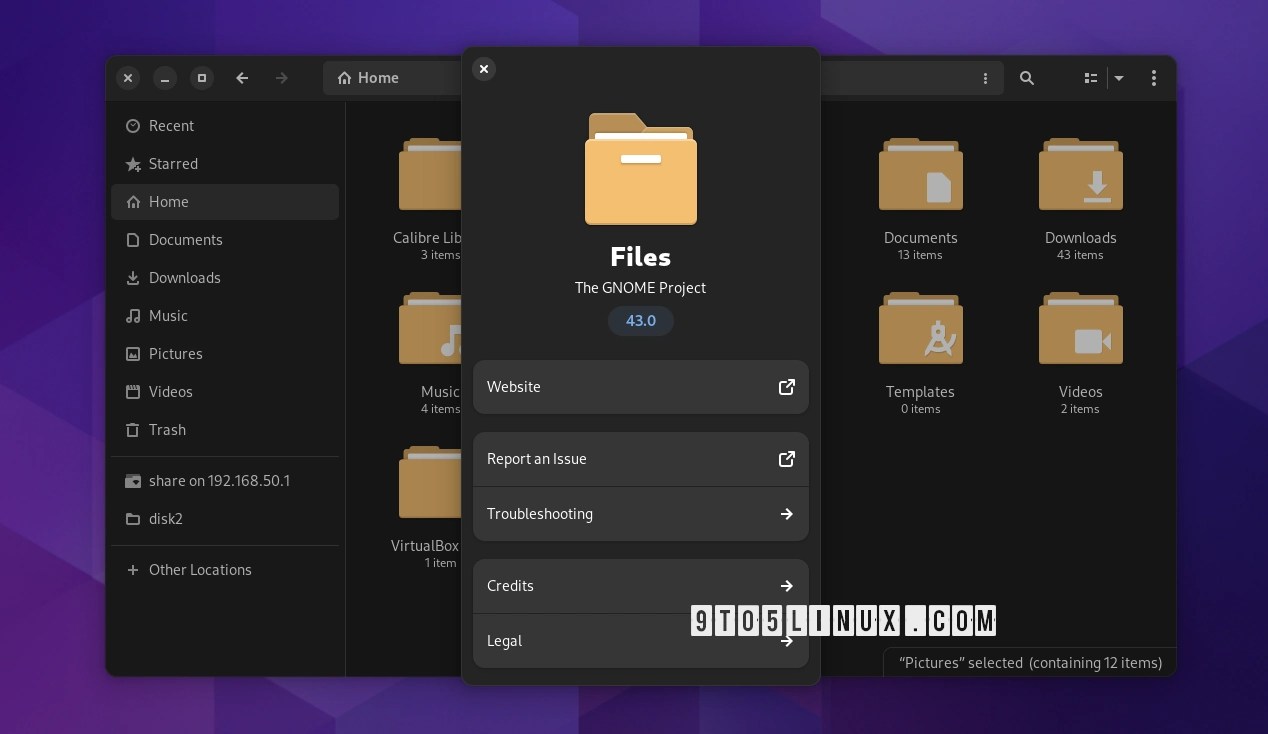Open Other Locations in the sidebar

(225, 570)
